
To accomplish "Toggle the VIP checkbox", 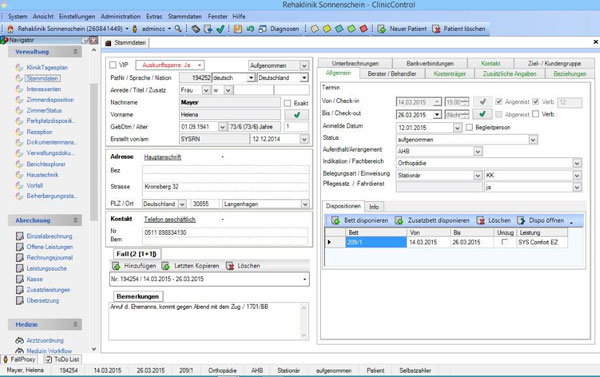I will (113, 65).
